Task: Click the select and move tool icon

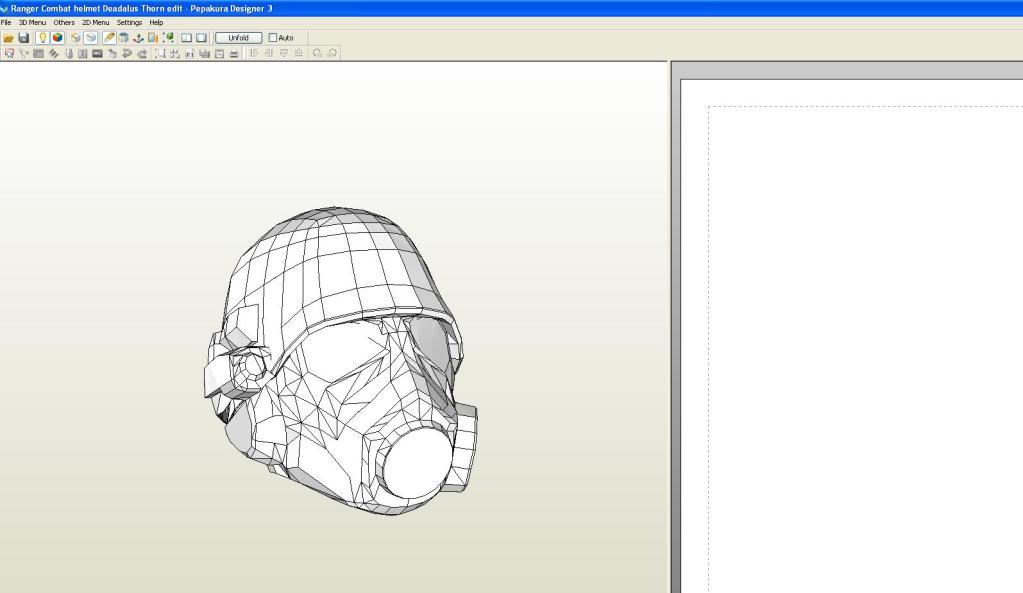Action: tap(9, 53)
